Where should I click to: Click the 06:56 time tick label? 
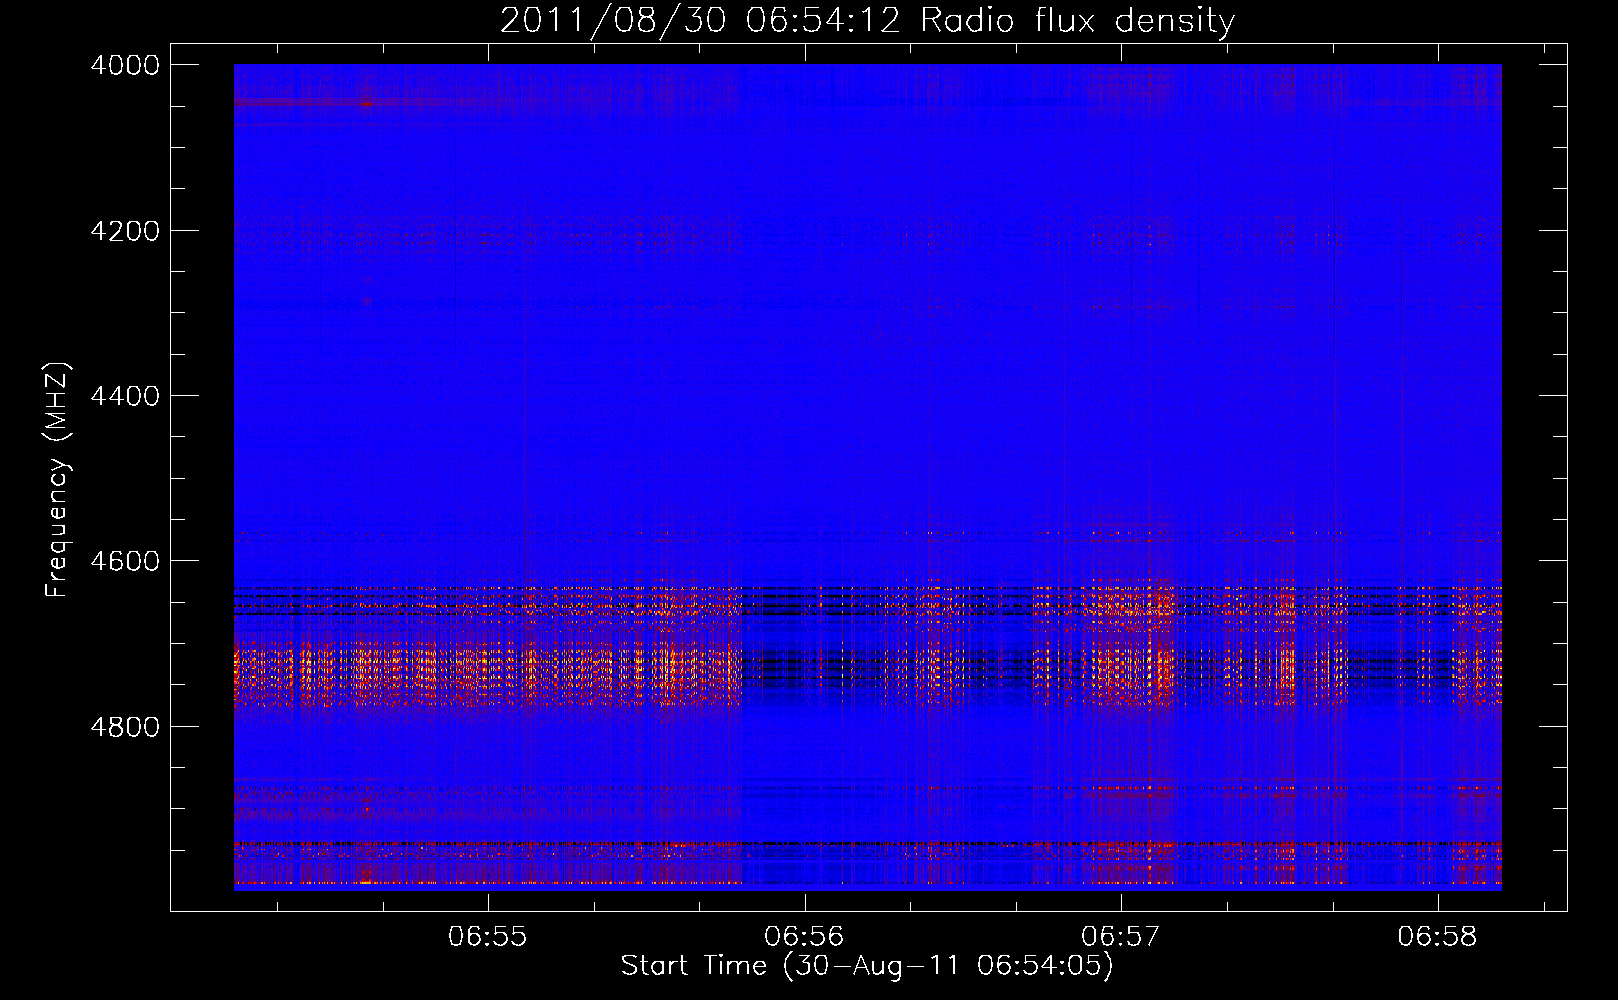pyautogui.click(x=805, y=937)
